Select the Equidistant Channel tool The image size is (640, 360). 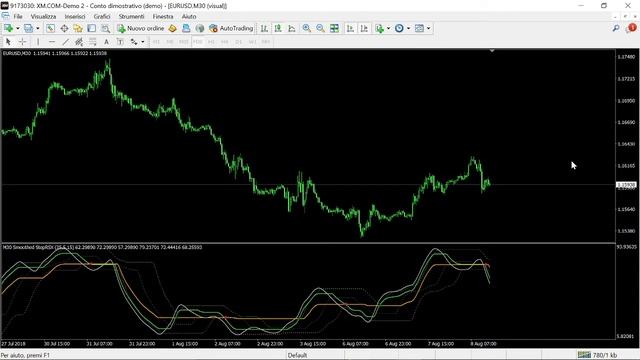pyautogui.click(x=79, y=42)
